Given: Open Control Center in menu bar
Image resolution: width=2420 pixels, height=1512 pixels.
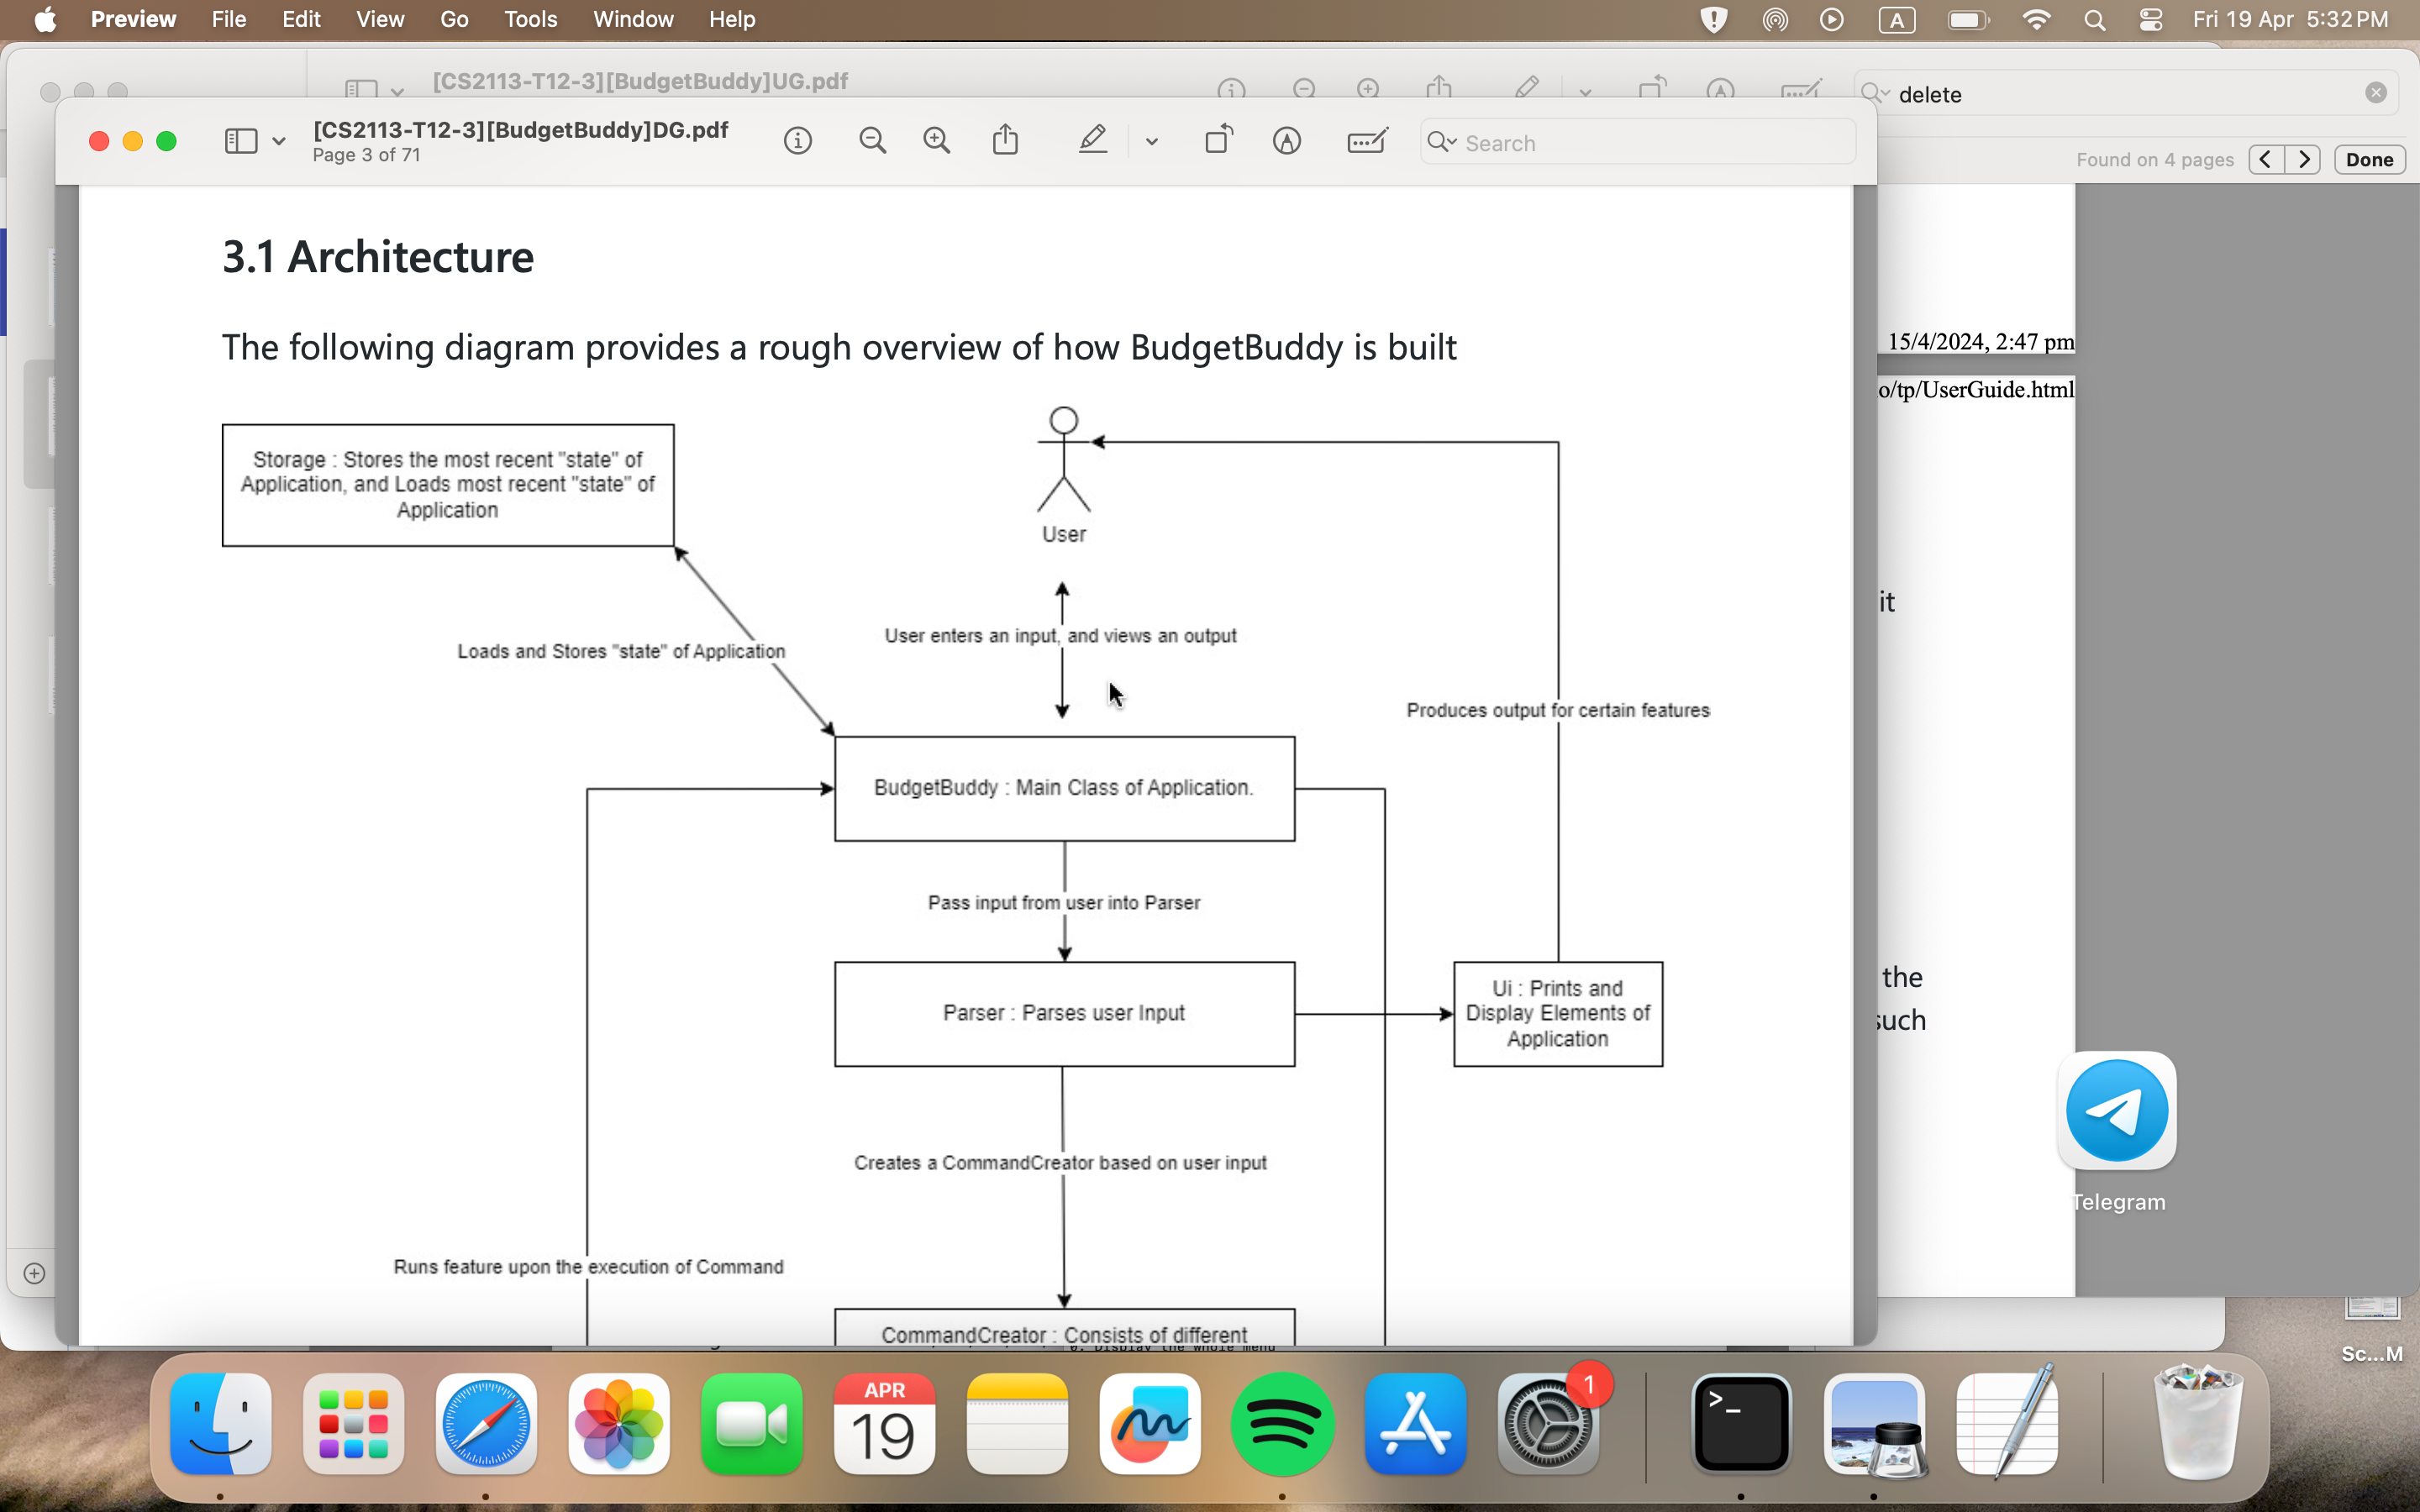Looking at the screenshot, I should pyautogui.click(x=2150, y=20).
